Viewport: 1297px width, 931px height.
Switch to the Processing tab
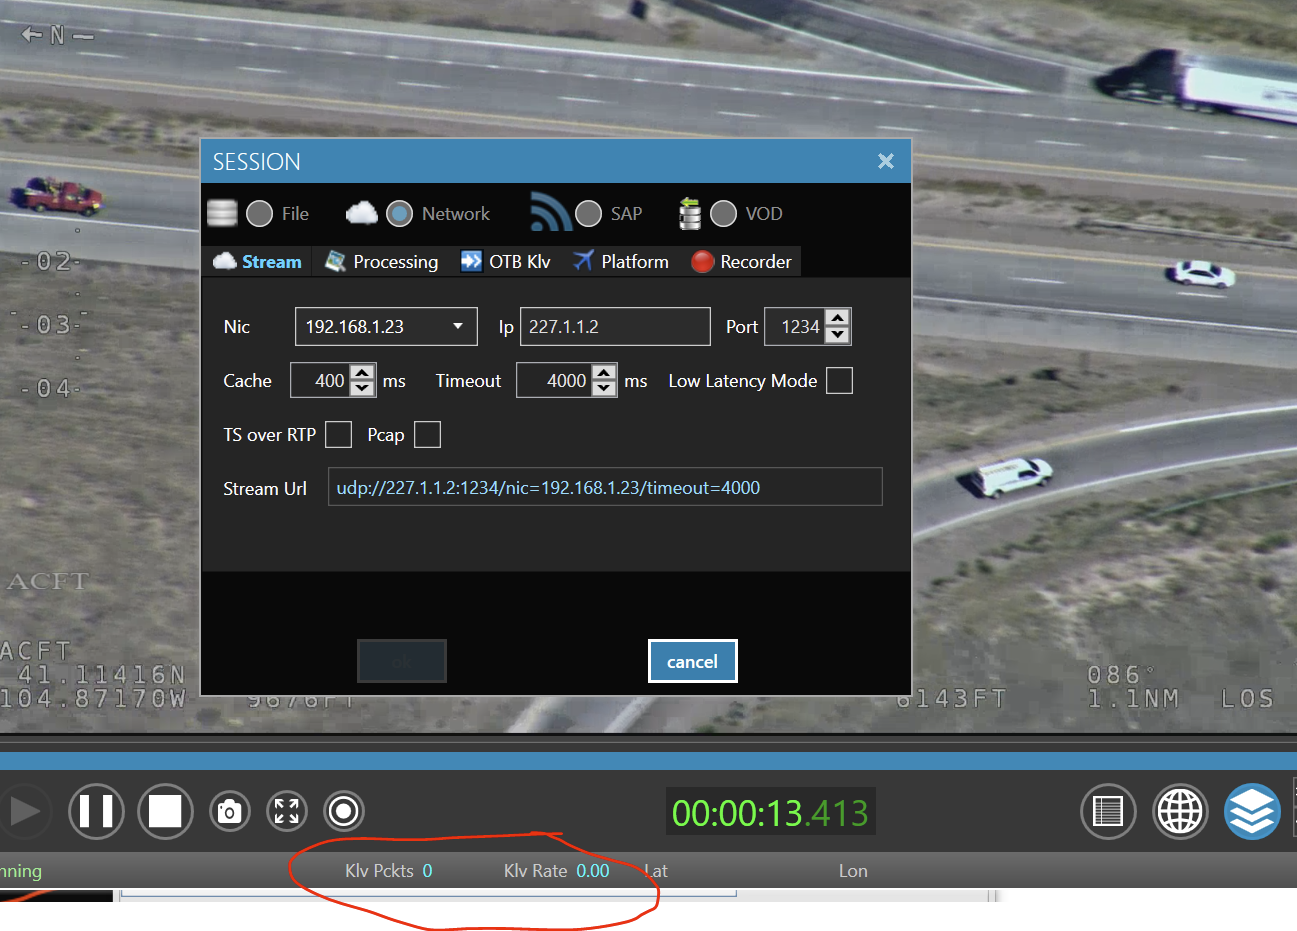383,262
